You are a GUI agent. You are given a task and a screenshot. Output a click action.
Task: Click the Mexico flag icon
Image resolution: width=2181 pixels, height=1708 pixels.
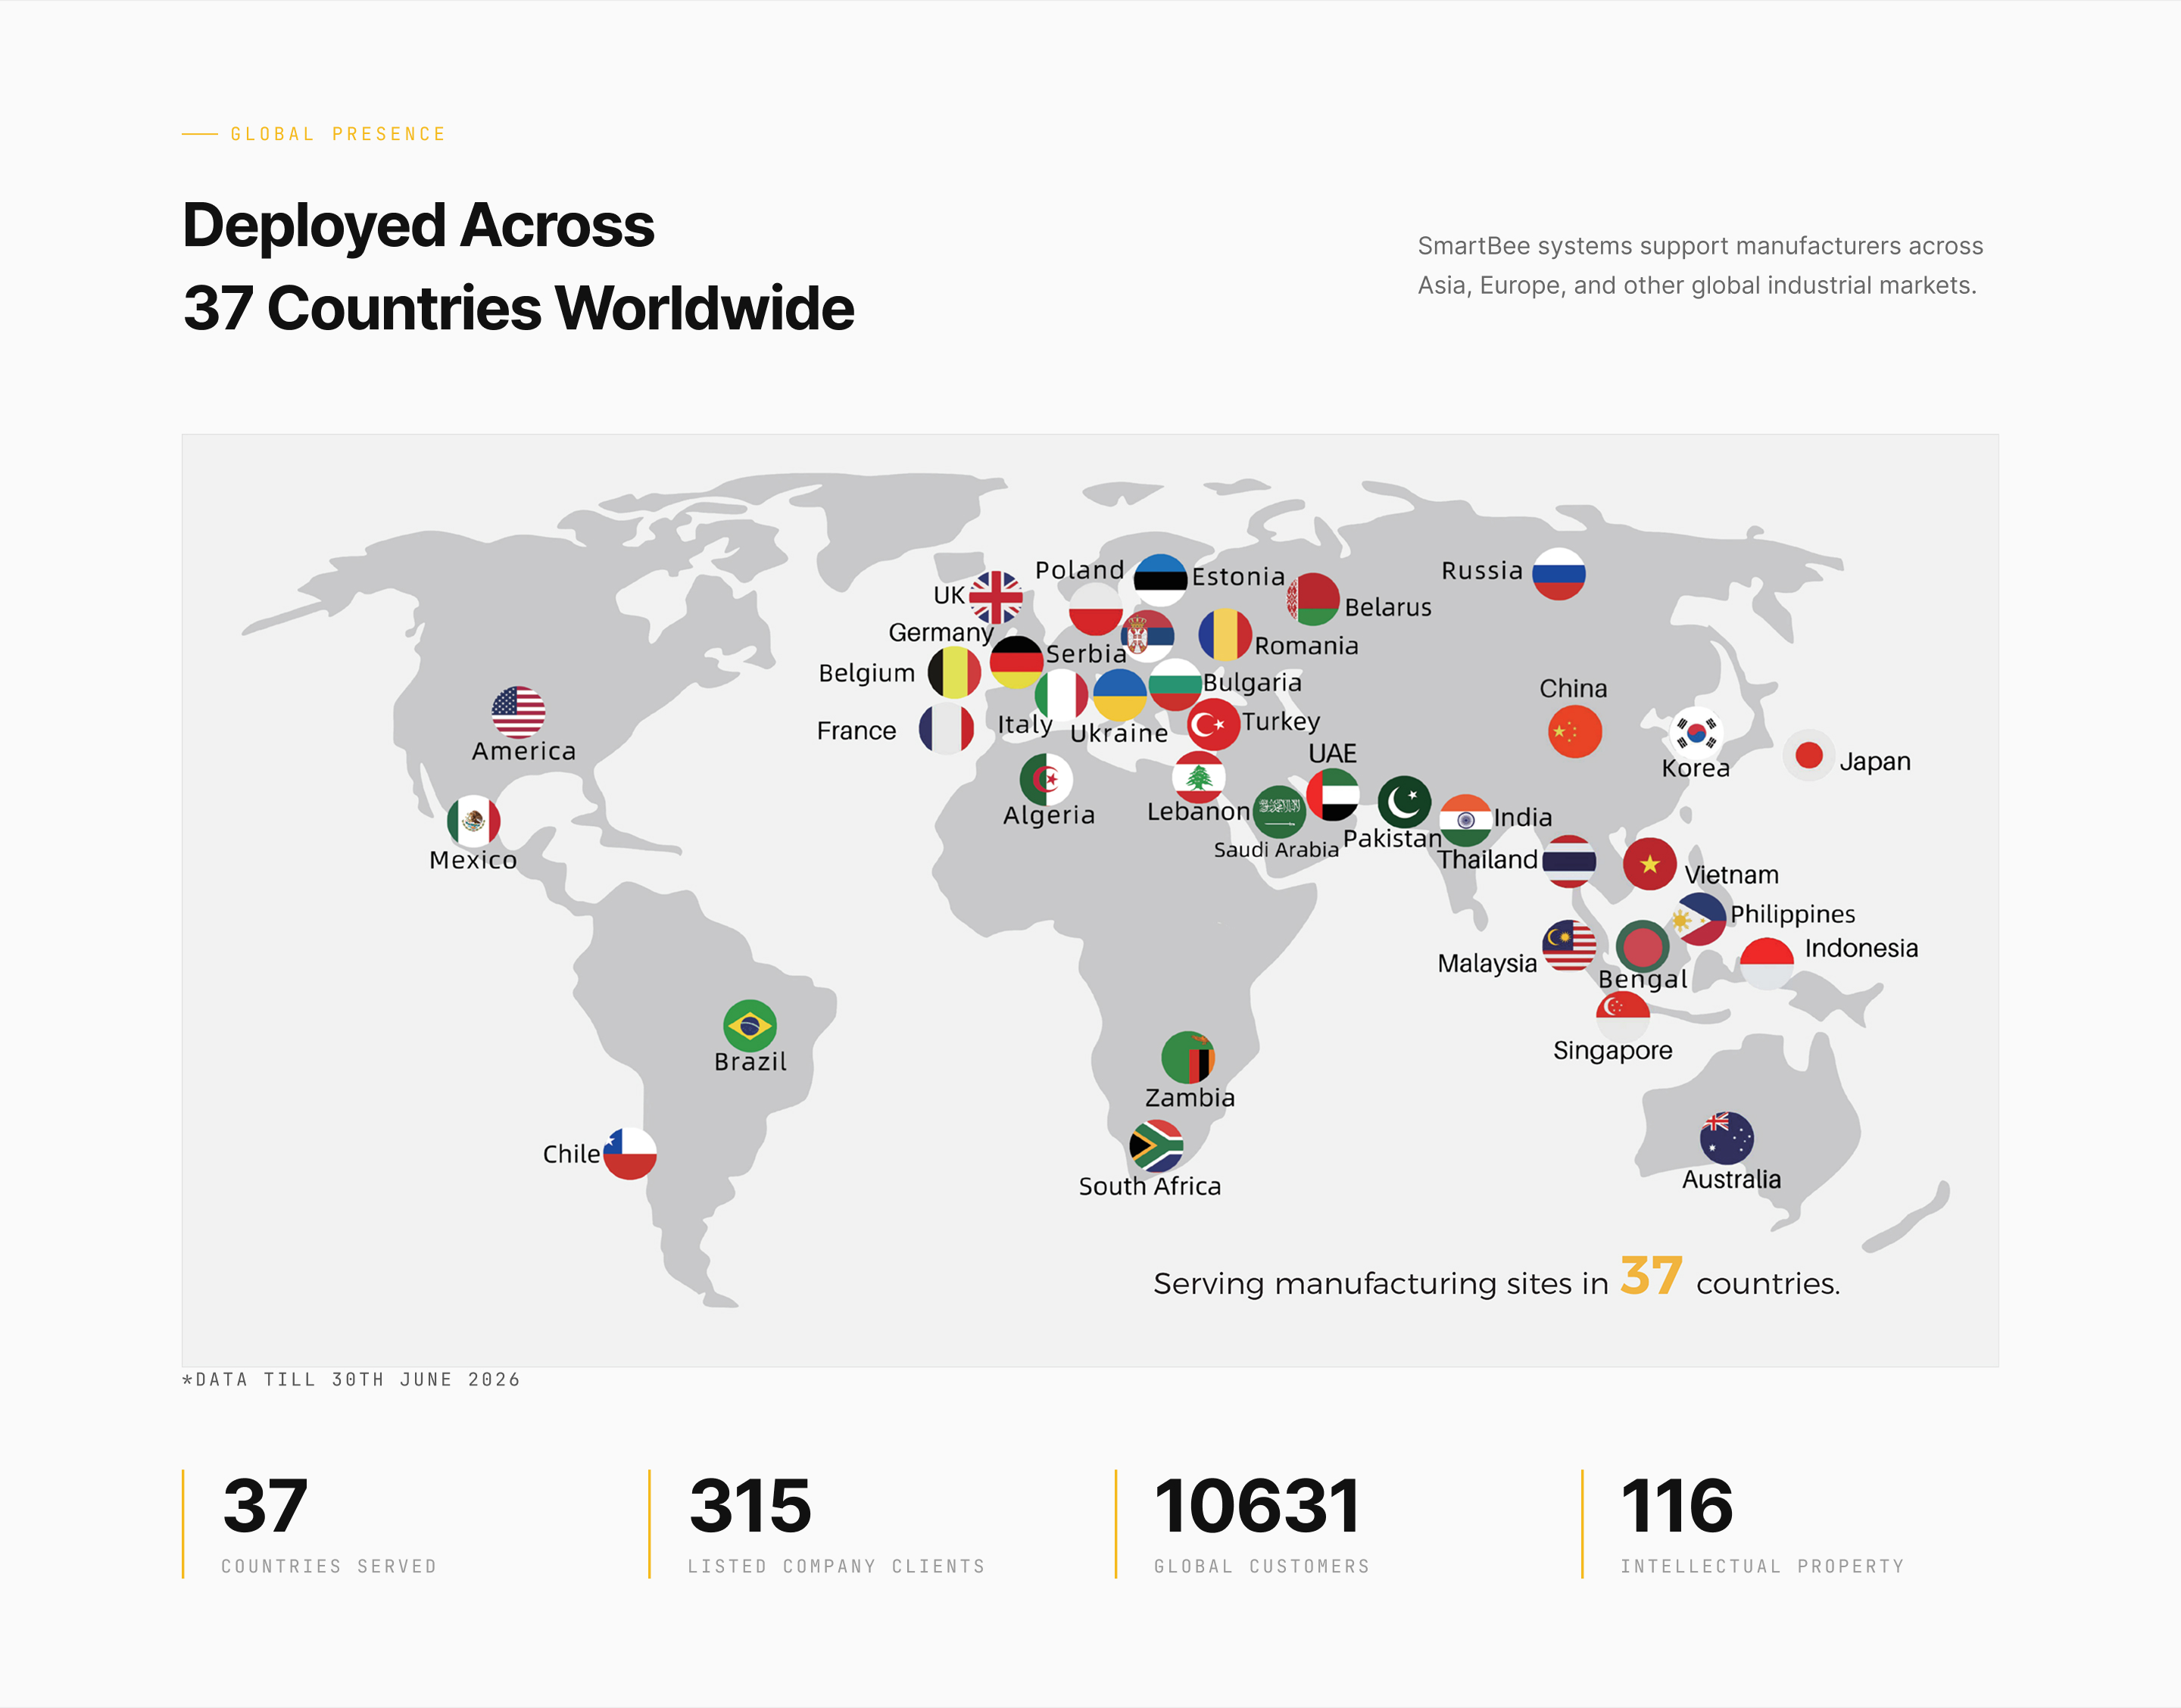tap(473, 822)
